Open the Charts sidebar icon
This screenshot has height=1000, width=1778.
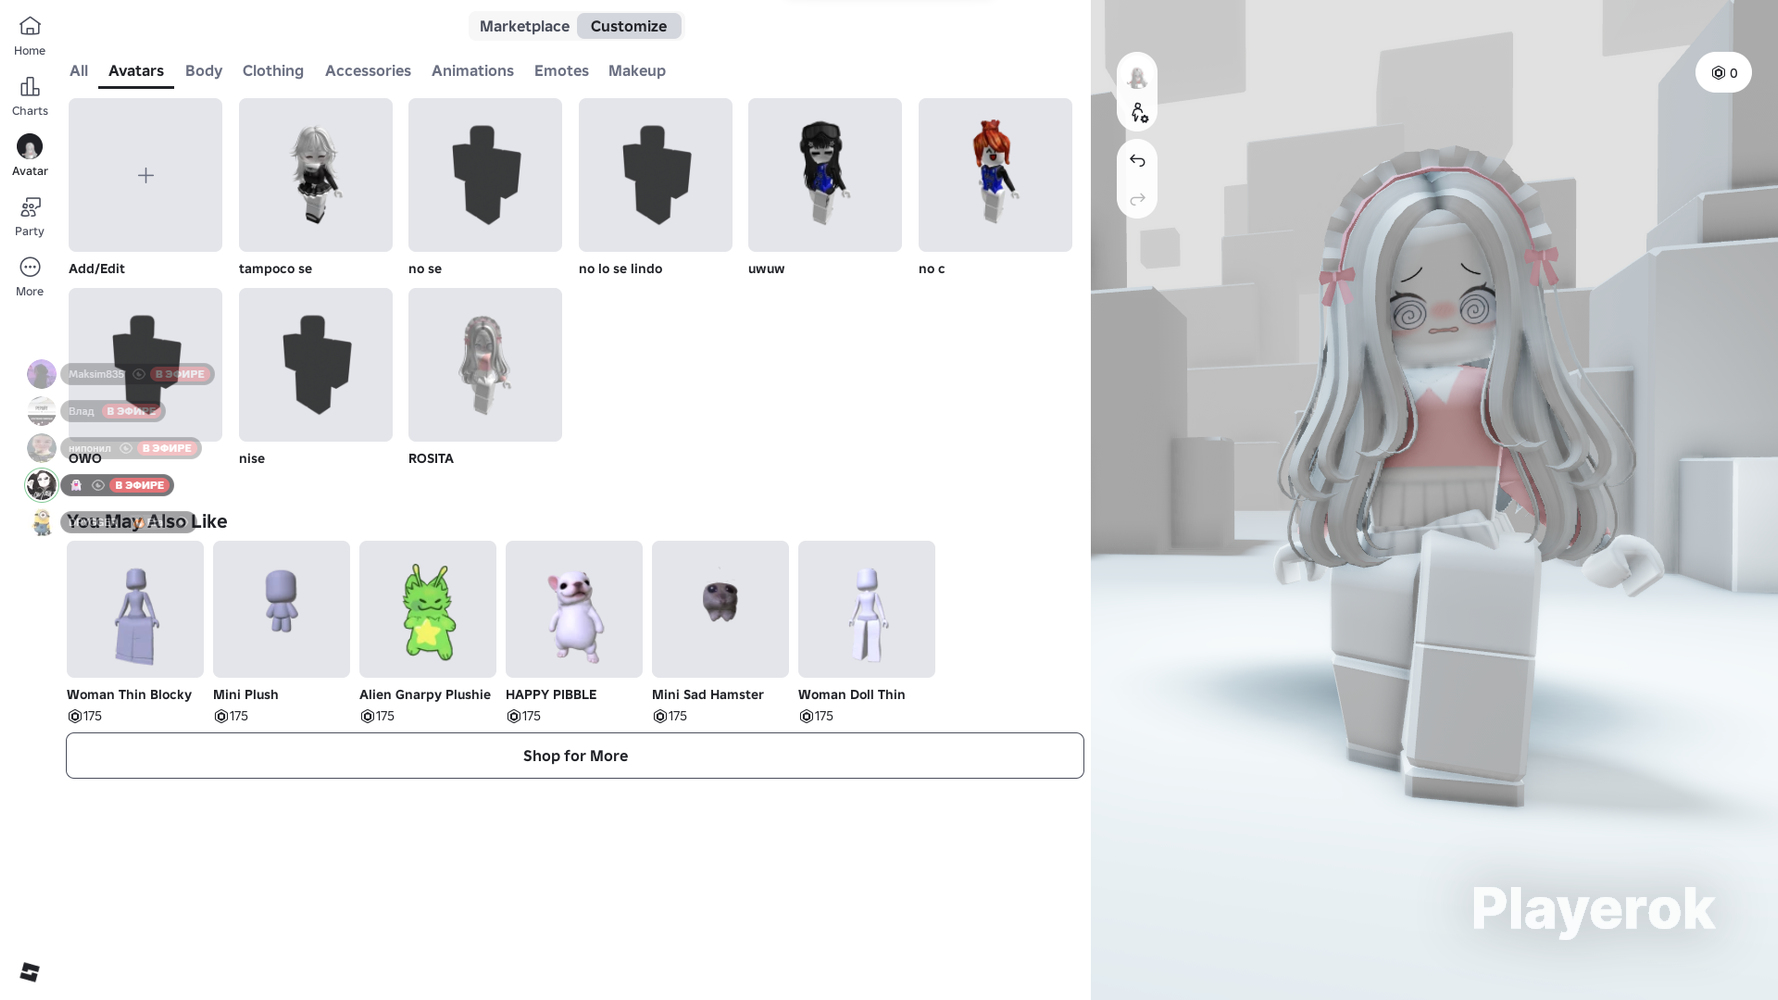[30, 87]
